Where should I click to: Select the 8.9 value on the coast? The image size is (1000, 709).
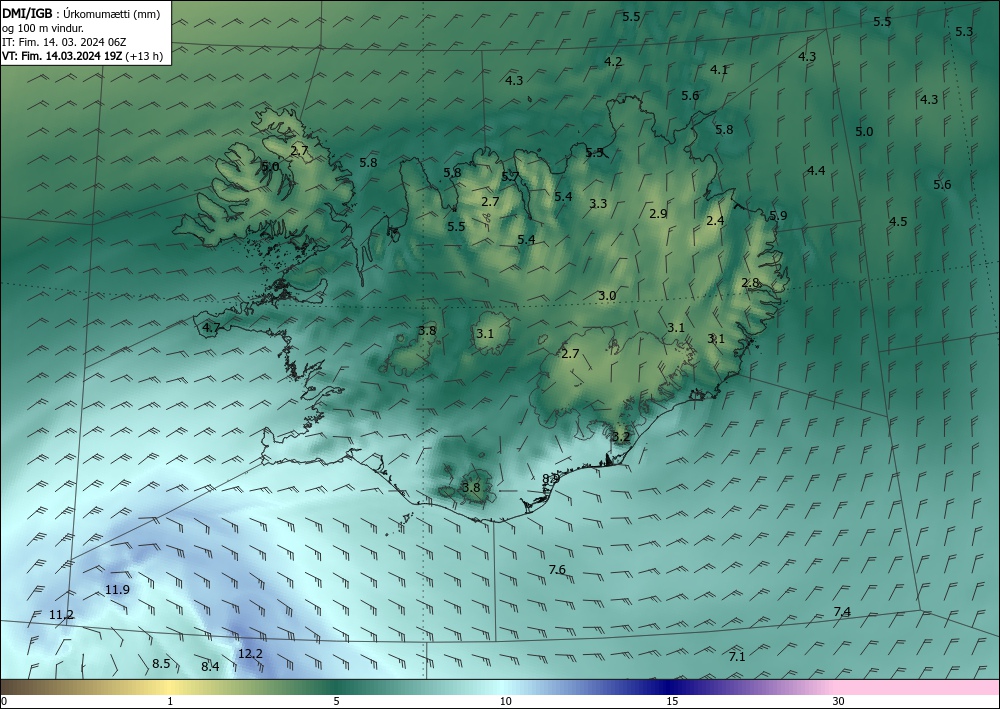pos(551,478)
